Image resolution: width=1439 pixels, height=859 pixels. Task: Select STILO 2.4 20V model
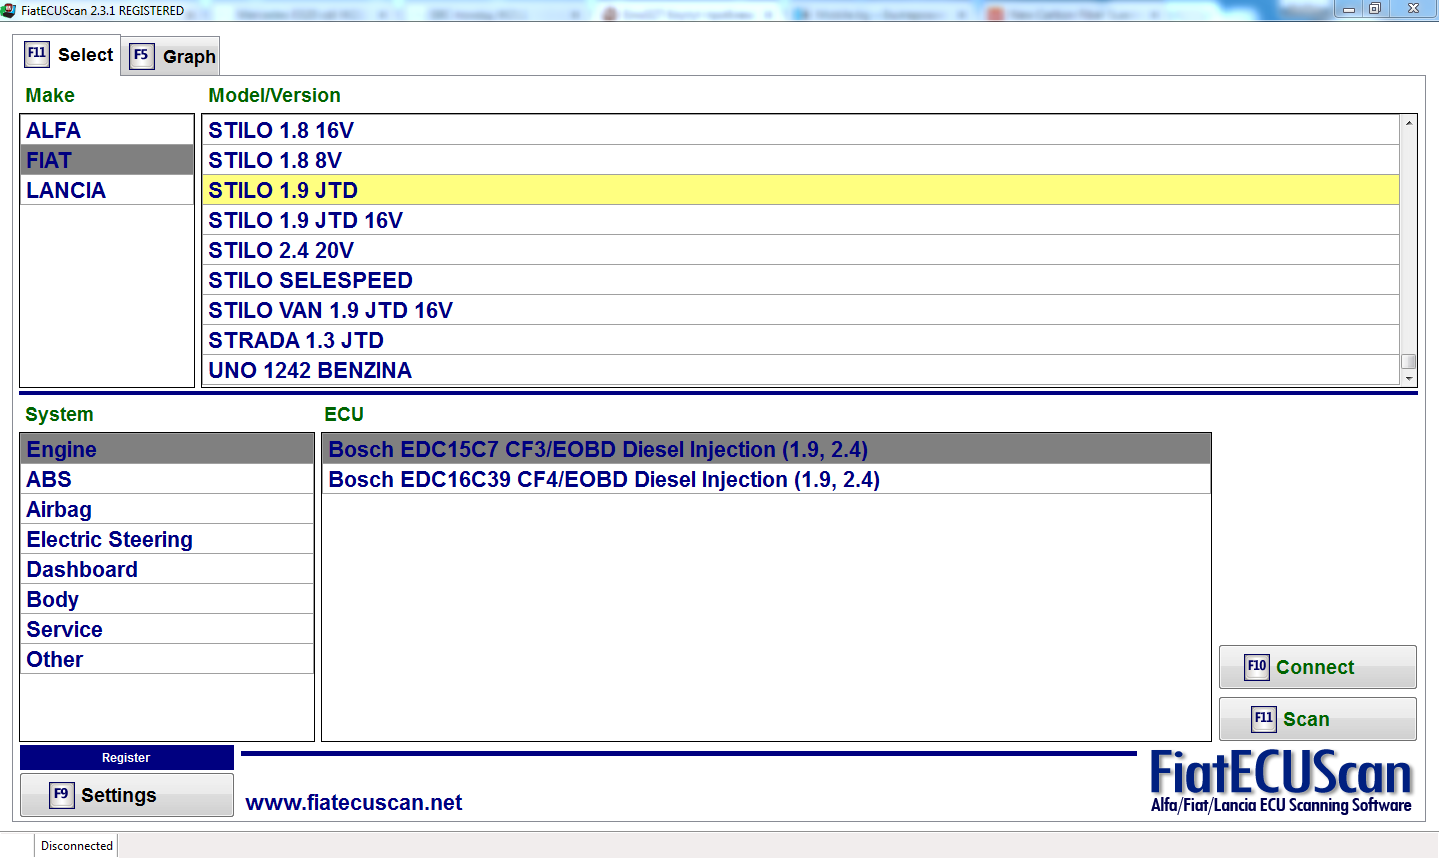(x=281, y=251)
